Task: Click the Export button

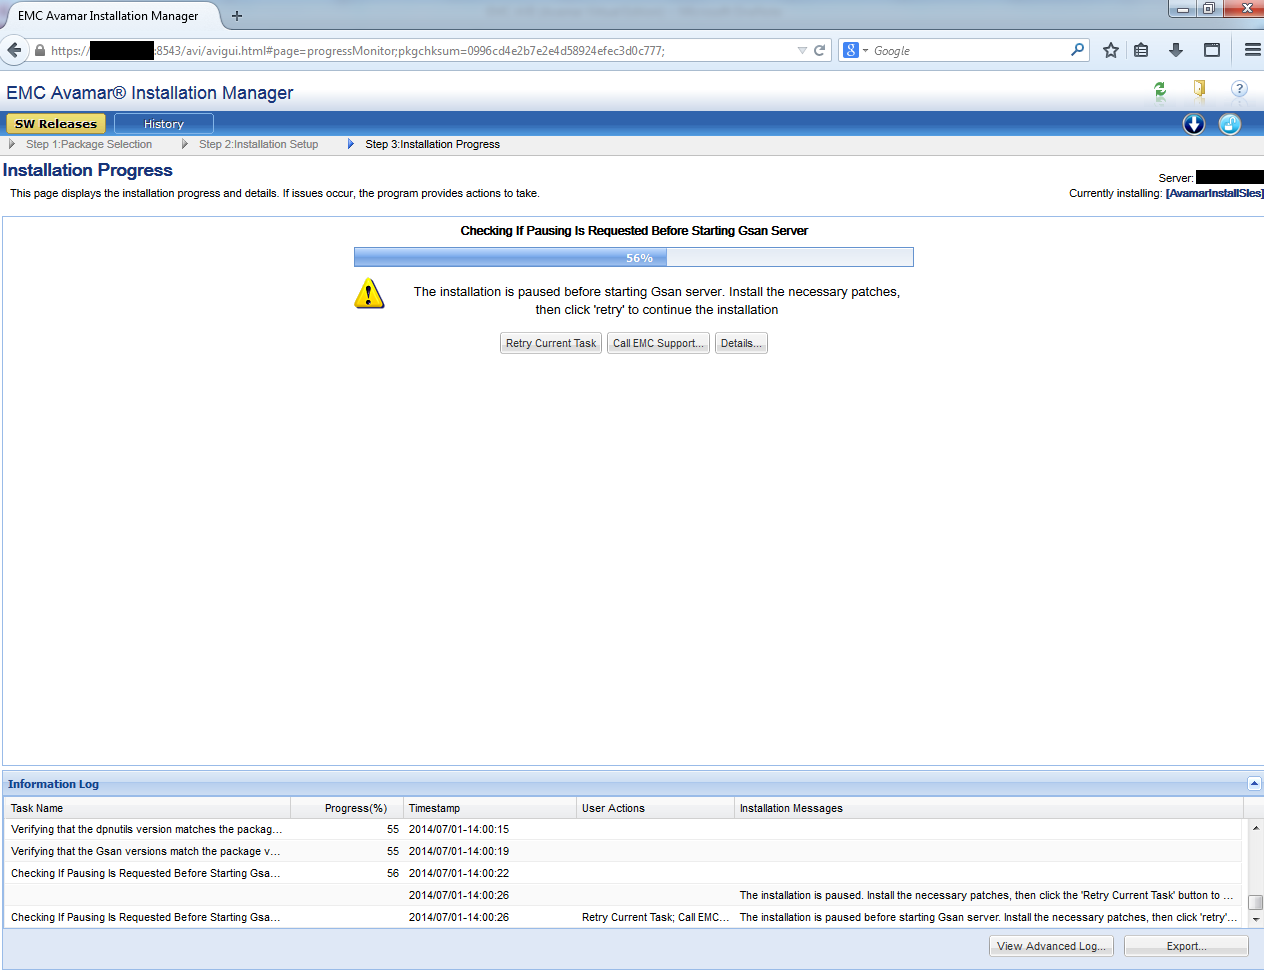Action: tap(1186, 946)
